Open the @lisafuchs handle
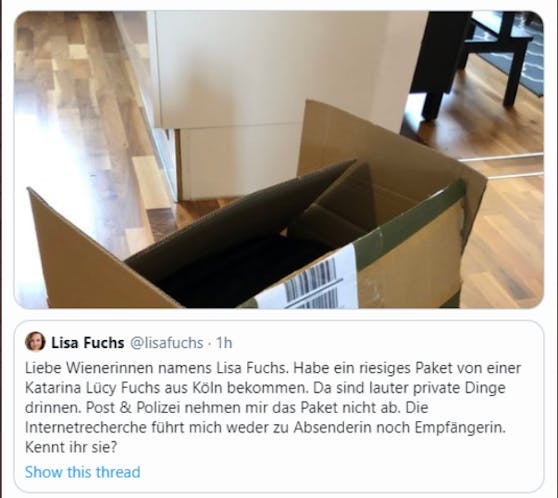 167,343
